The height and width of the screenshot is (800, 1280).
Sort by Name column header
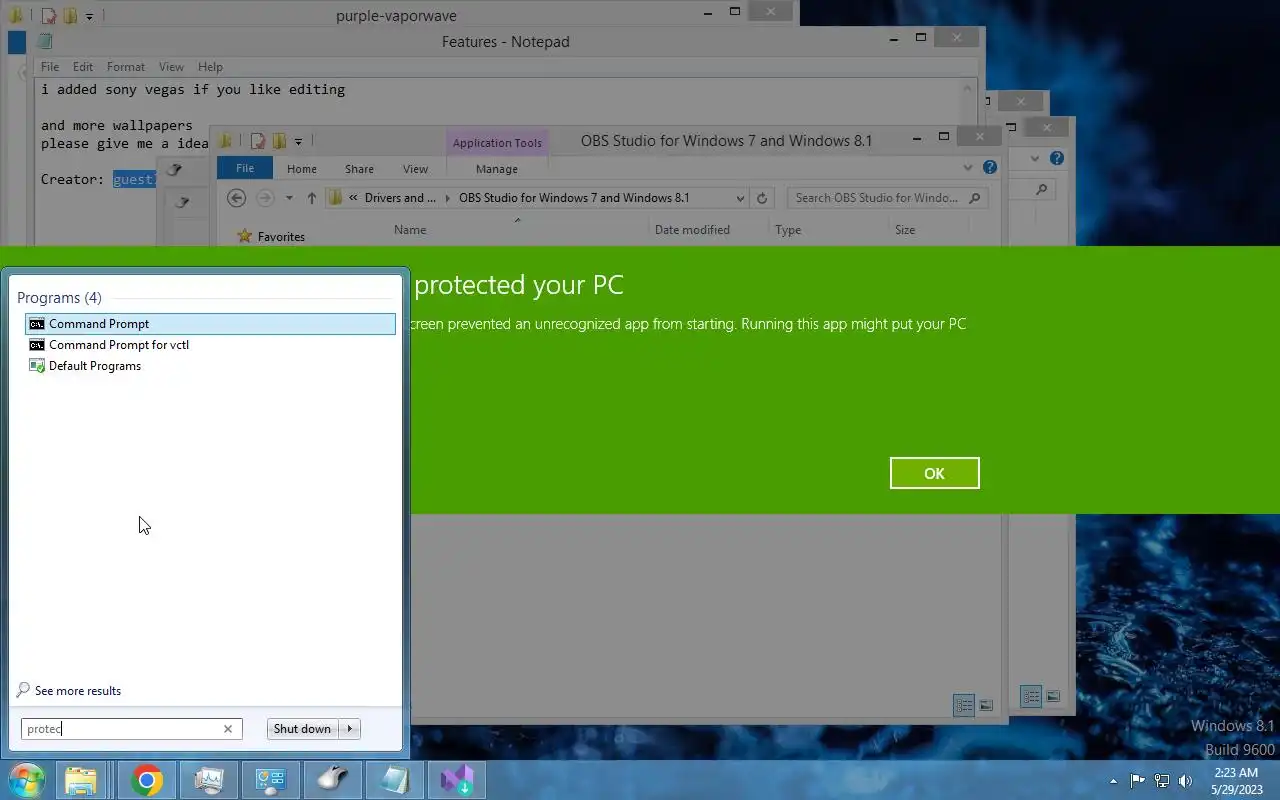click(x=410, y=230)
